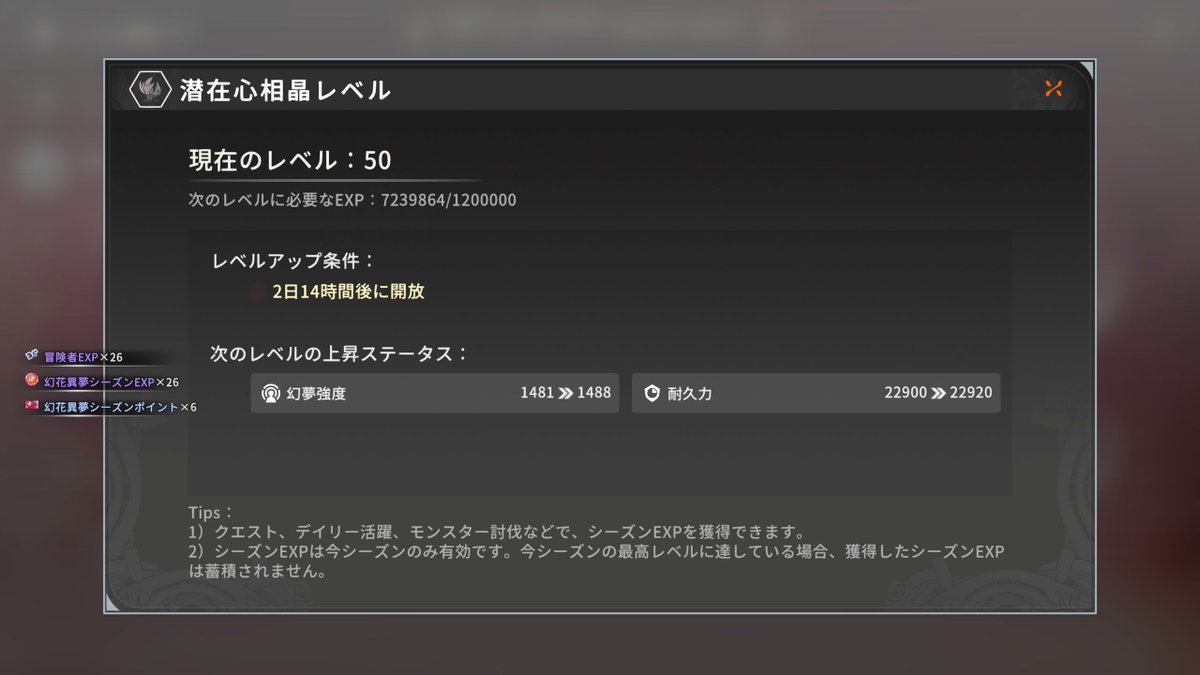Expand the 1481 to 1488 upgrade arrows
Screen dimensions: 1200x675
(566, 393)
